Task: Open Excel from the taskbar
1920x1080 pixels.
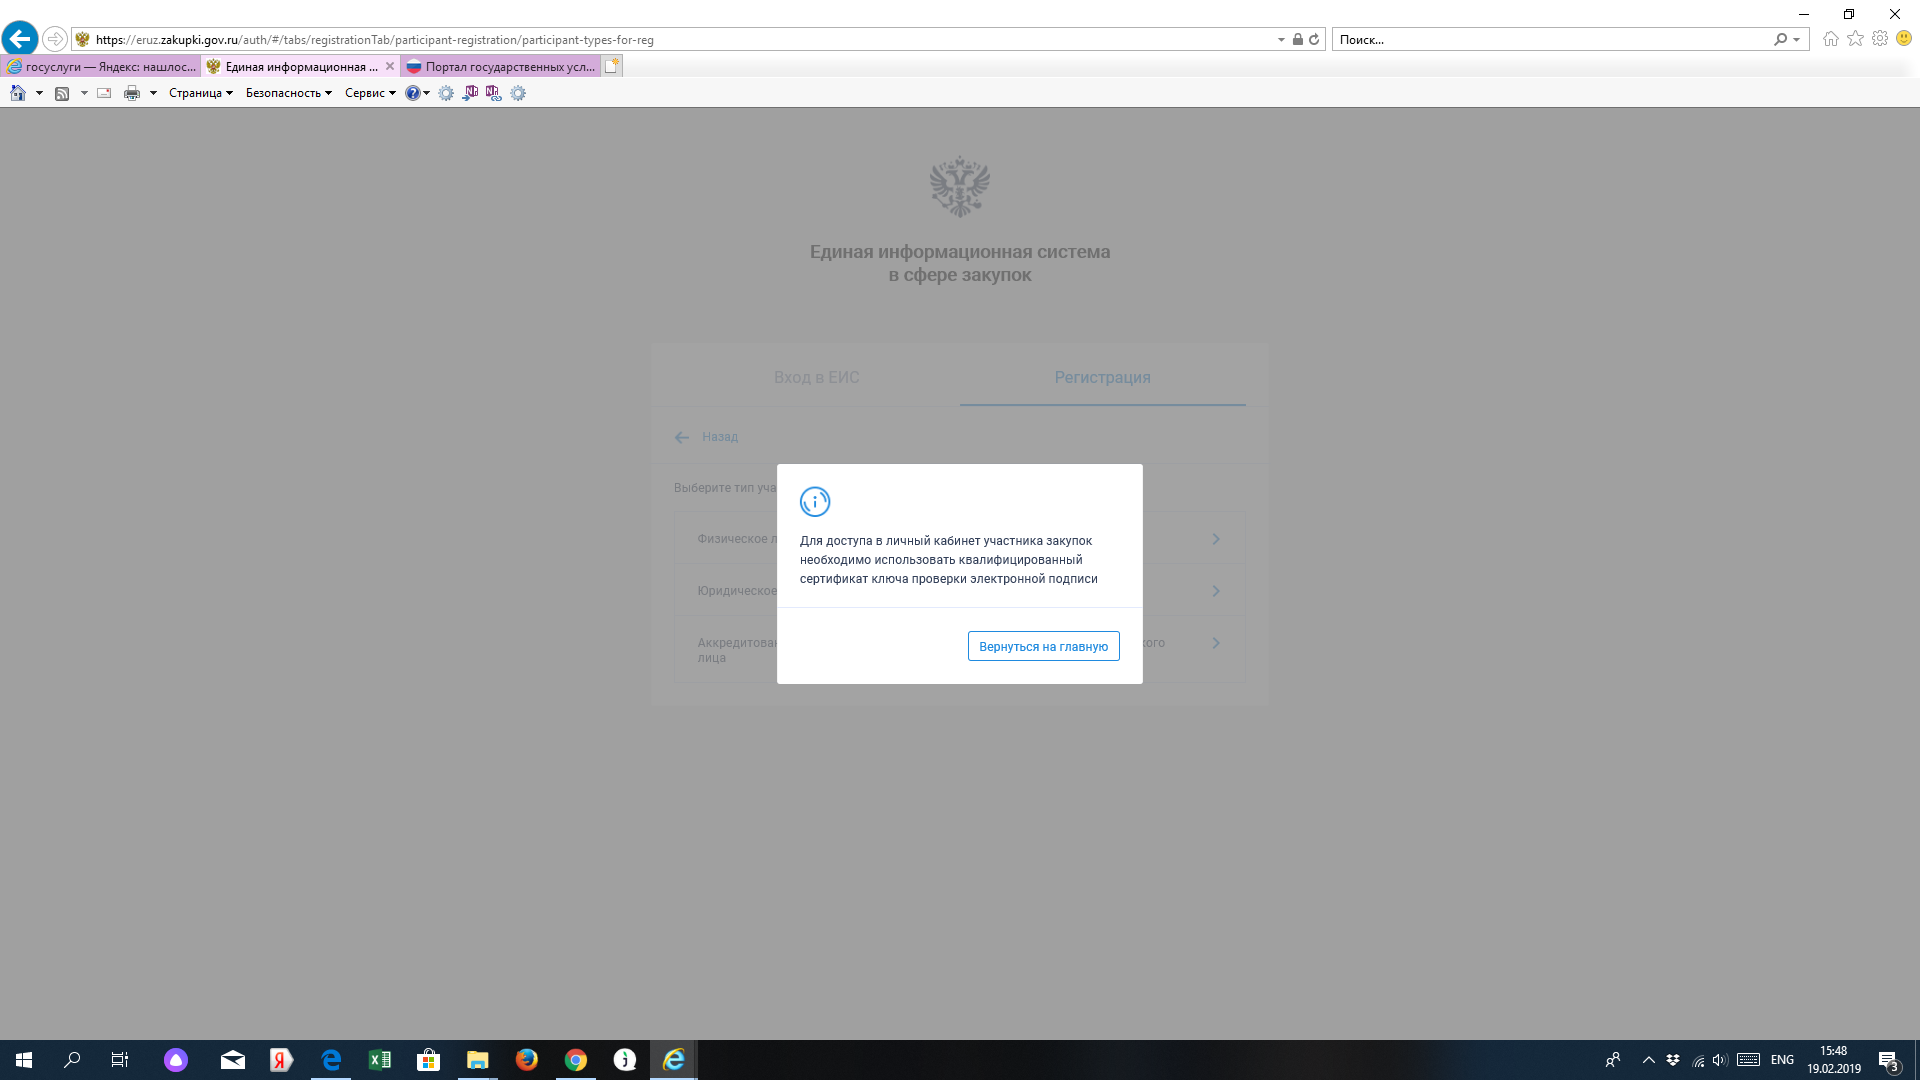Action: [x=379, y=1059]
